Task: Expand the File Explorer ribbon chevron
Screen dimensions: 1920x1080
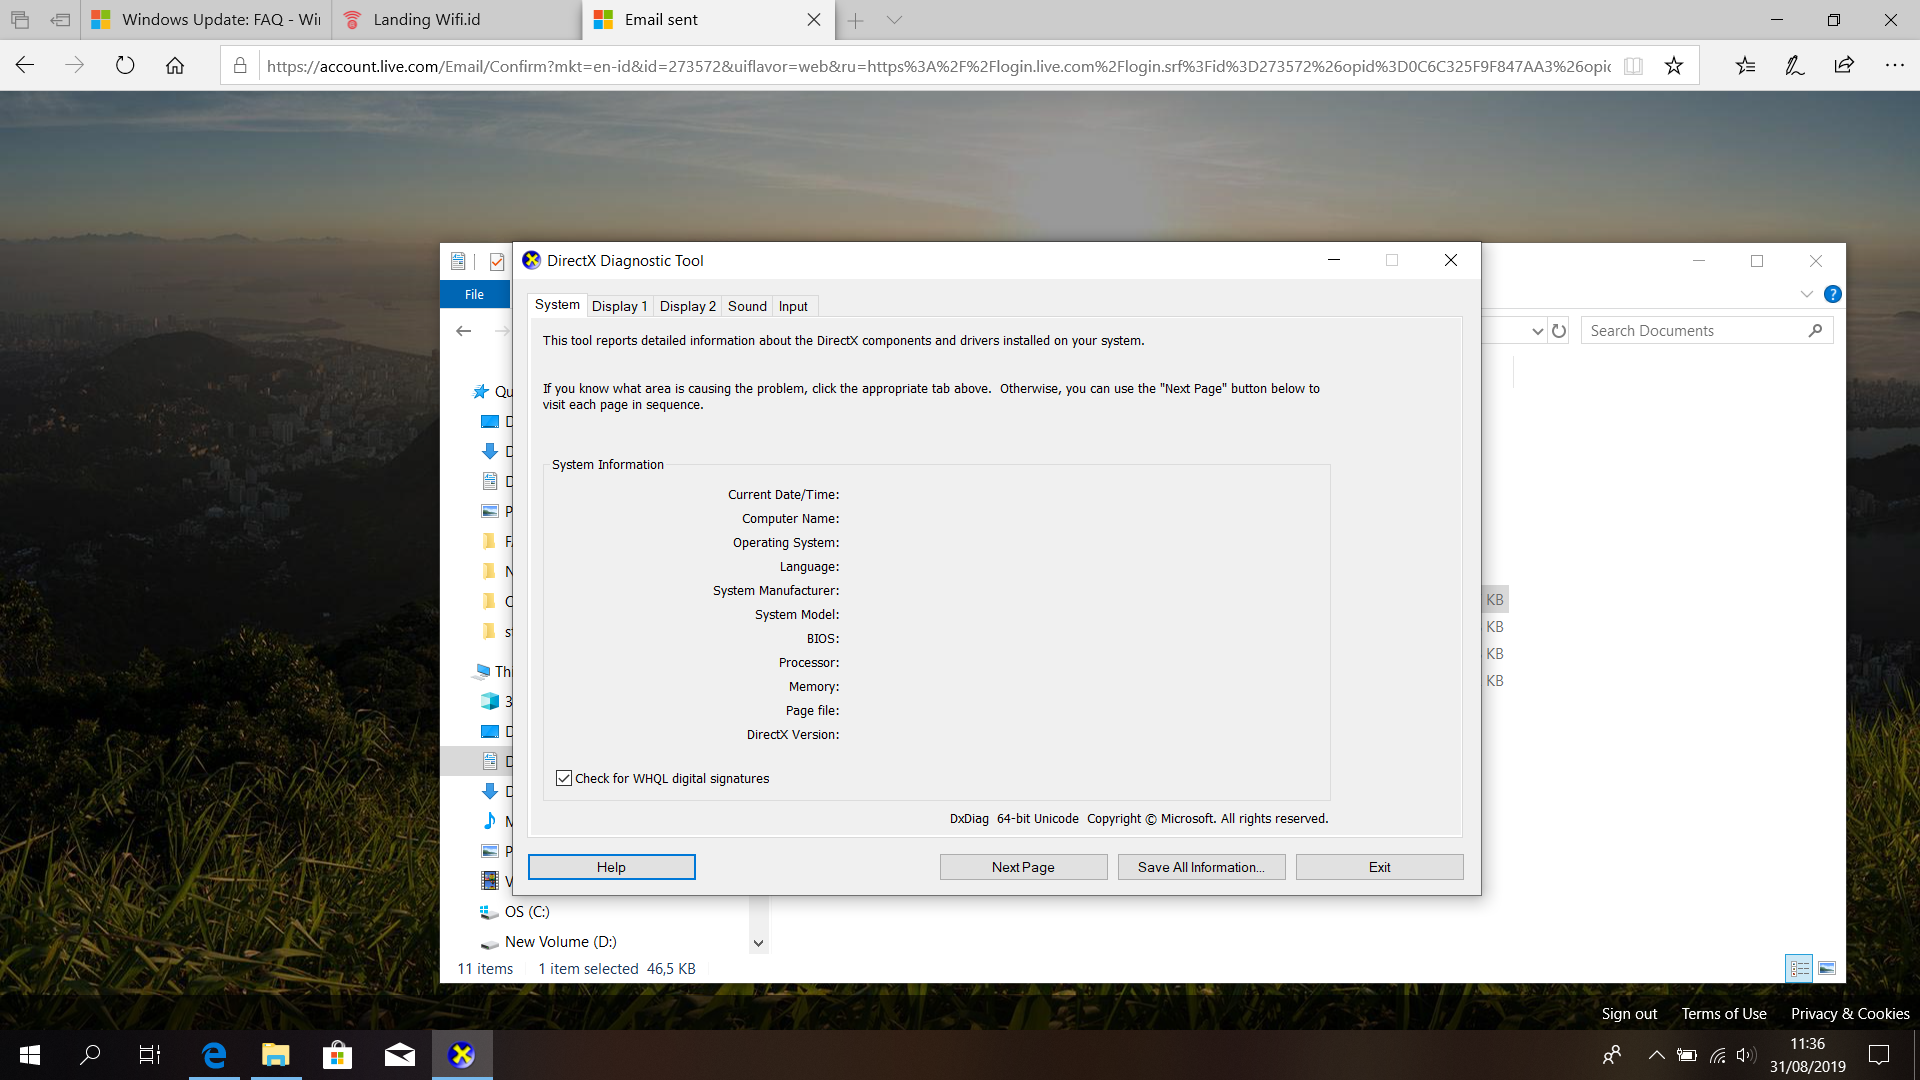Action: pyautogui.click(x=1806, y=294)
